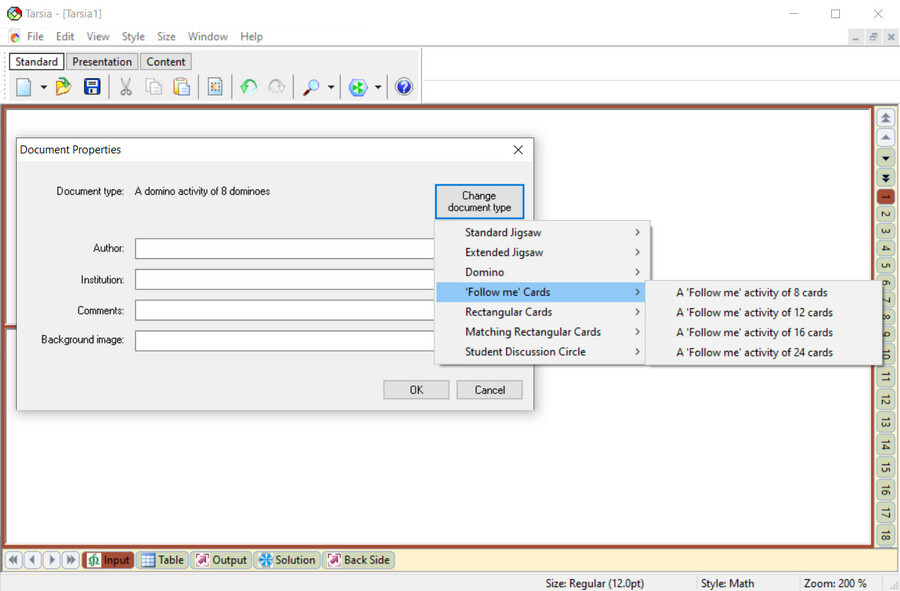The image size is (900, 591).
Task: Select item 18 in the side number strip
Action: [x=886, y=535]
